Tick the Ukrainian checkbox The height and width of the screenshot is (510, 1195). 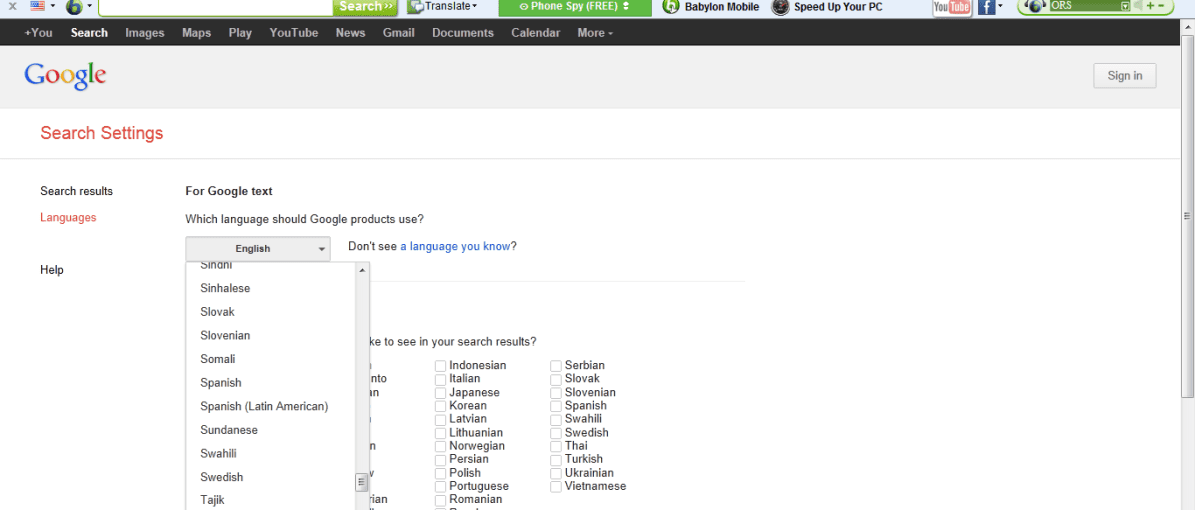tap(556, 473)
